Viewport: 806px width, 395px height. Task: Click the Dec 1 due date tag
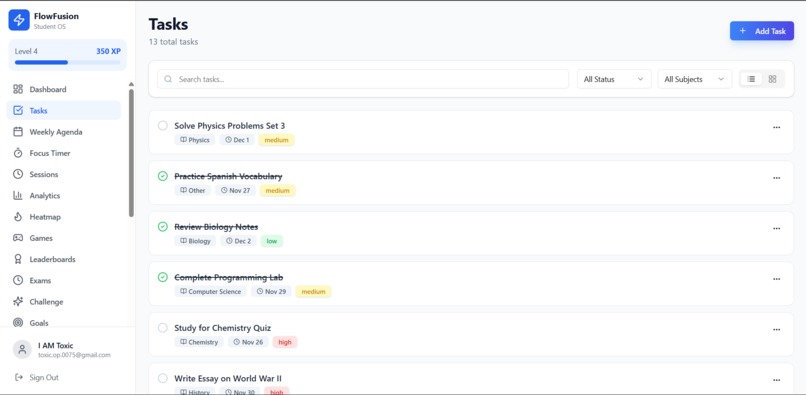237,140
